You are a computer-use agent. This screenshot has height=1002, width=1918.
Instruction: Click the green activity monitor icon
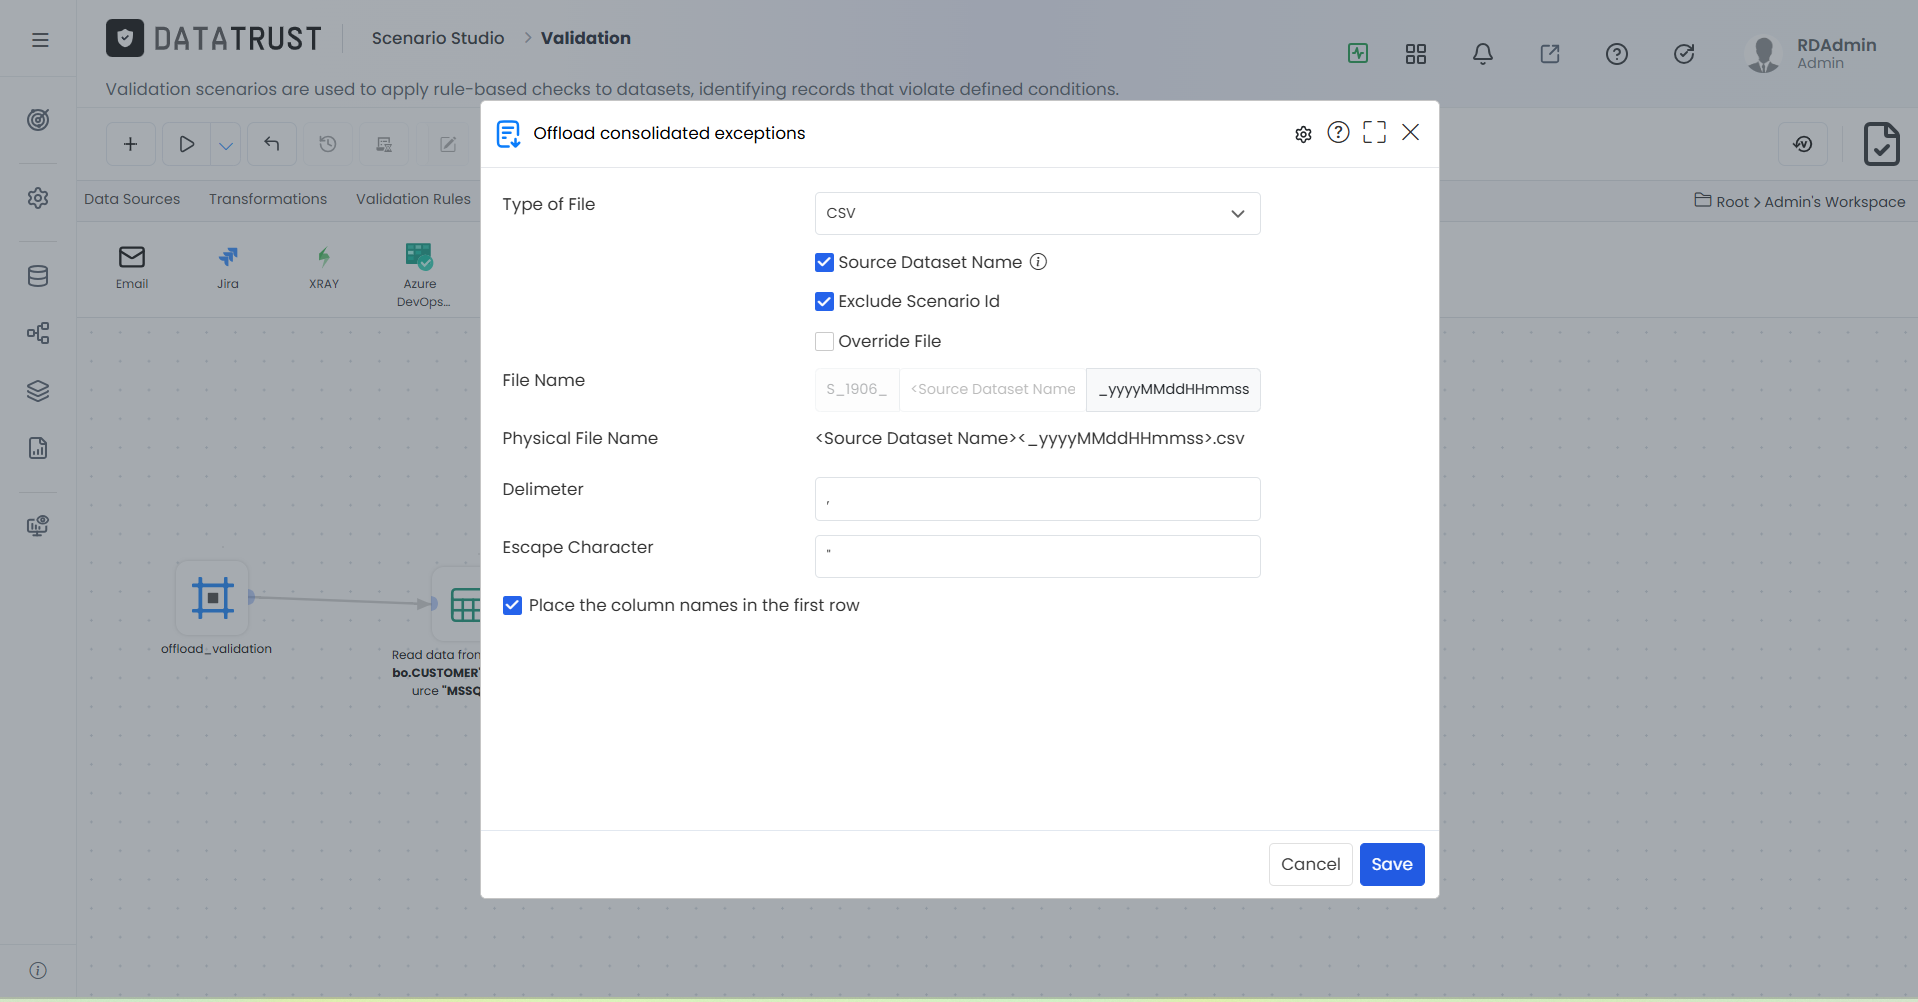click(x=1358, y=53)
